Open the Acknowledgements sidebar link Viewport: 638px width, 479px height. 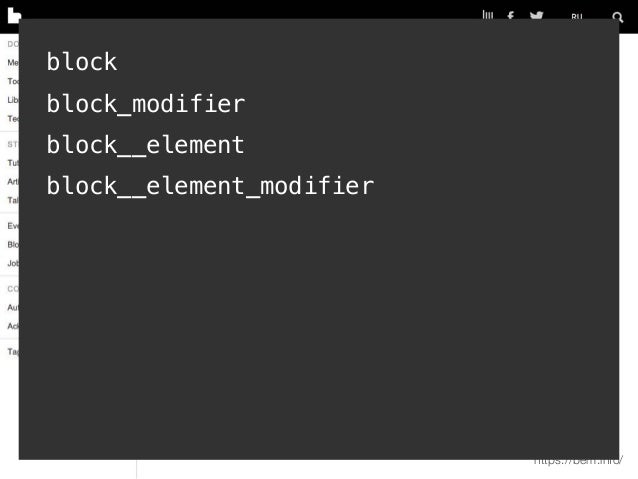[x=13, y=326]
